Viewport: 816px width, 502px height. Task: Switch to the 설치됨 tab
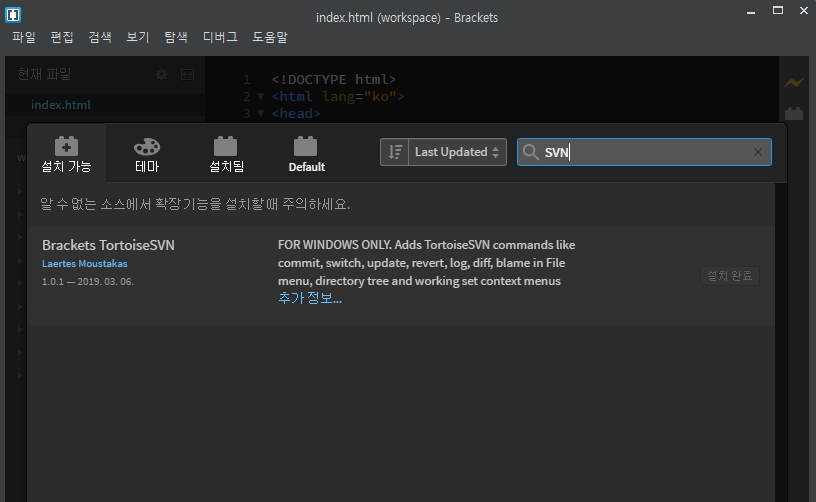(226, 153)
